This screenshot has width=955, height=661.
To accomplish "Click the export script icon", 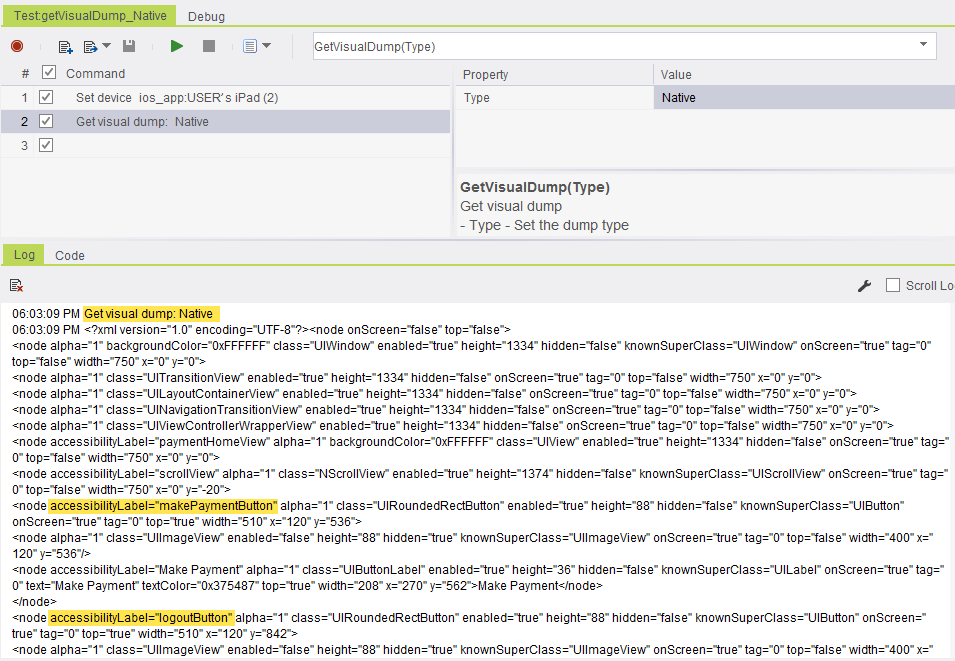I will (x=91, y=46).
